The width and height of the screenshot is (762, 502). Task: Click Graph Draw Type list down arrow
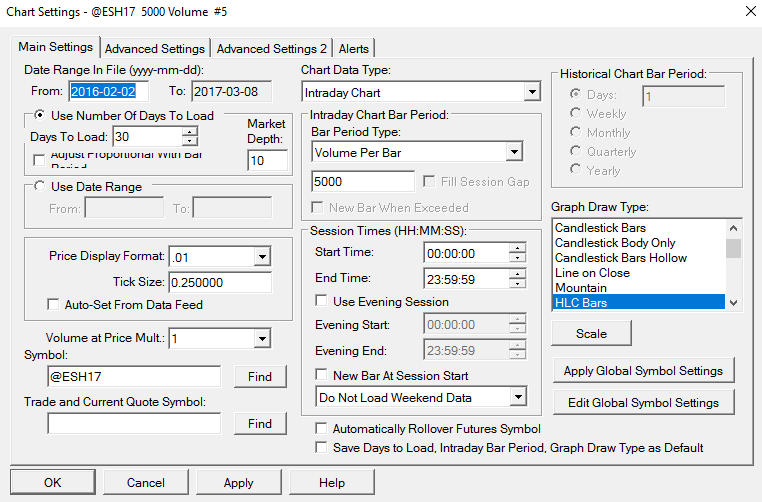(734, 302)
